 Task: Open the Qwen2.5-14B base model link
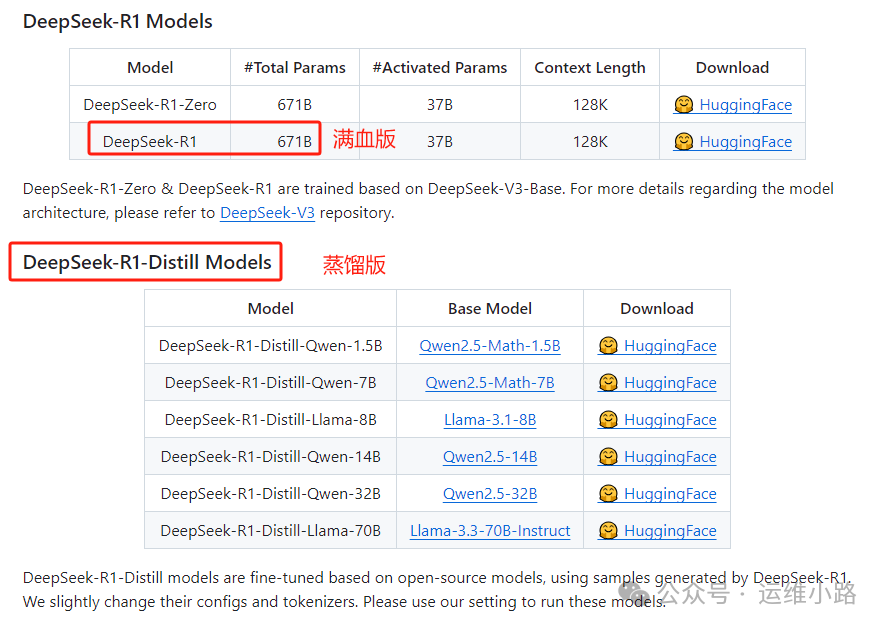click(x=490, y=456)
